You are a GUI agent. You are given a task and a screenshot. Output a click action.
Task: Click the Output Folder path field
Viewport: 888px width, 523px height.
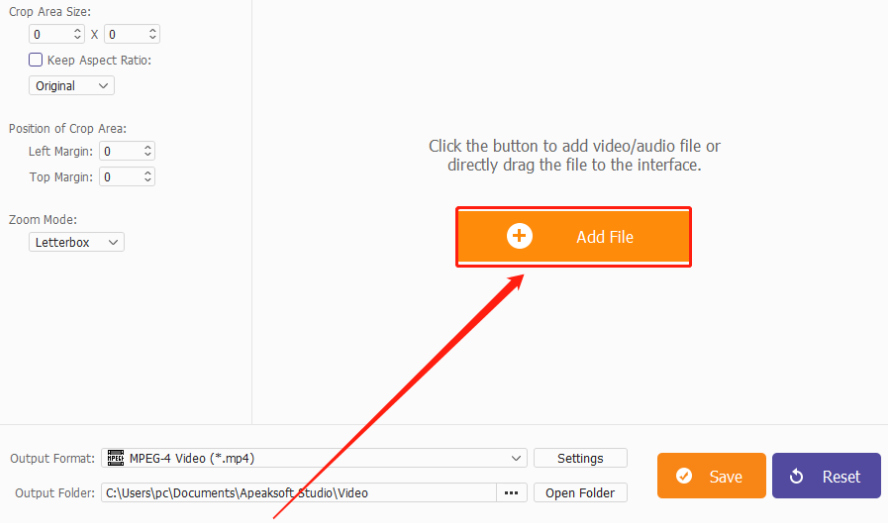coord(299,493)
